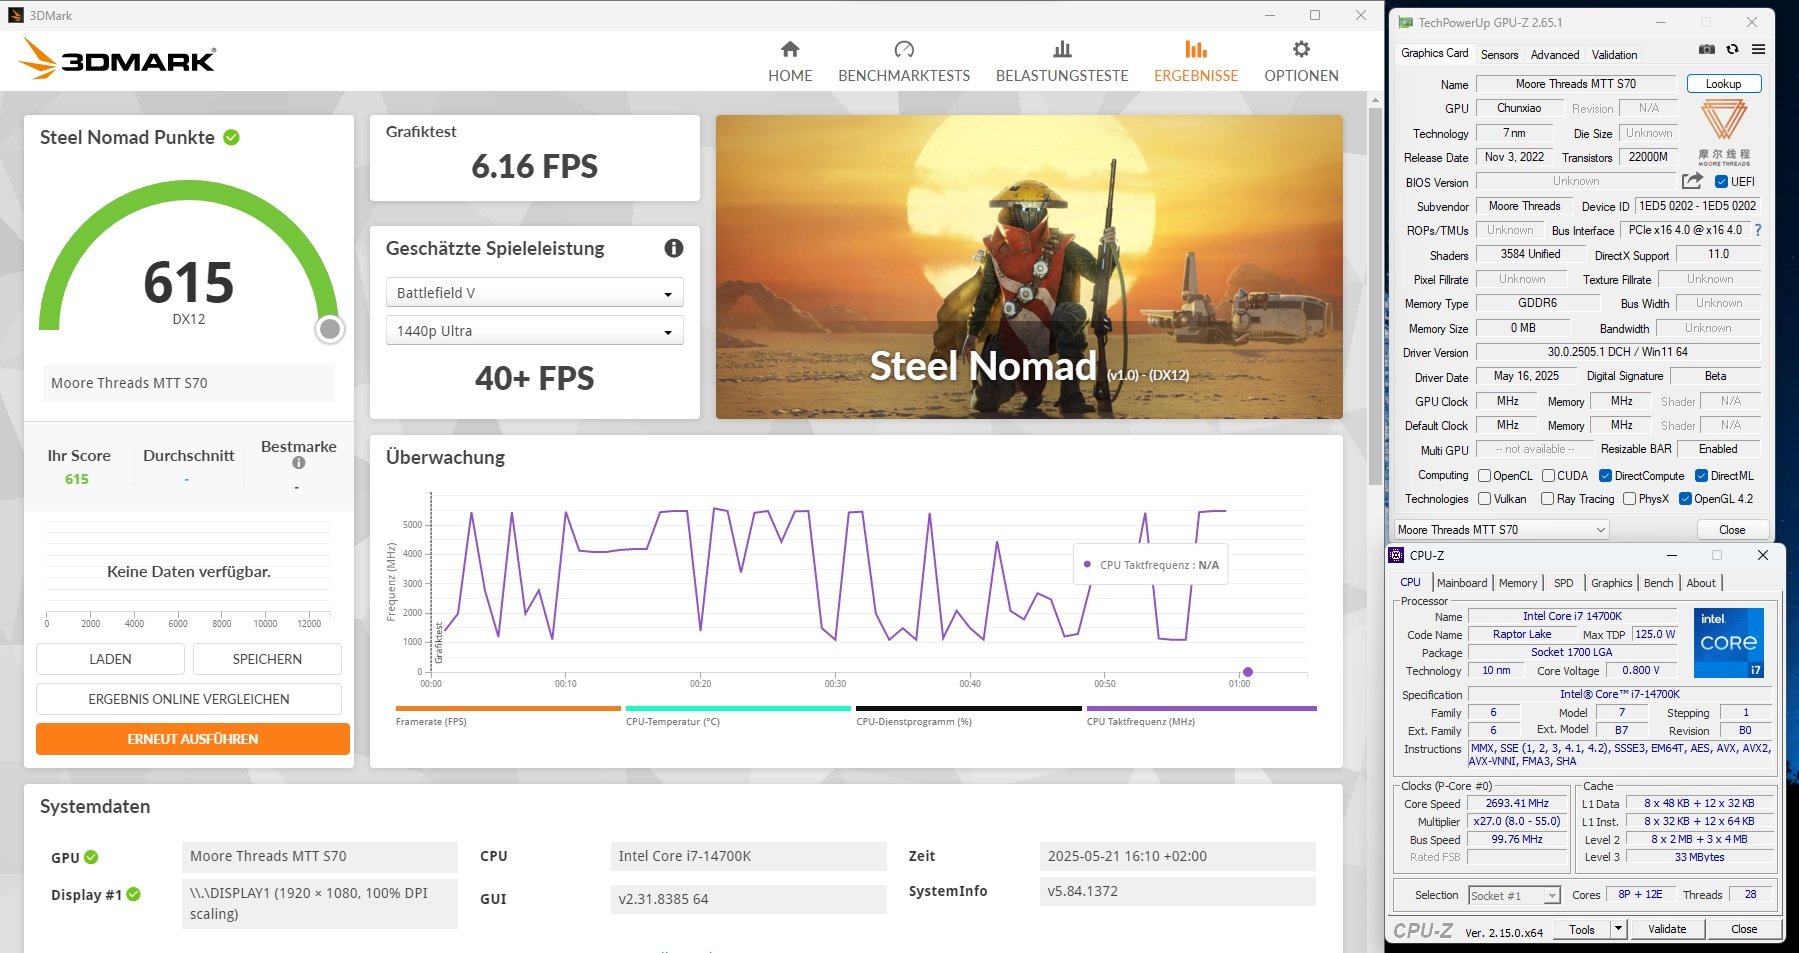Screen dimensions: 1799x953
Task: Toggle the DirectCompute checkbox in GPU-Z
Action: tap(1605, 476)
